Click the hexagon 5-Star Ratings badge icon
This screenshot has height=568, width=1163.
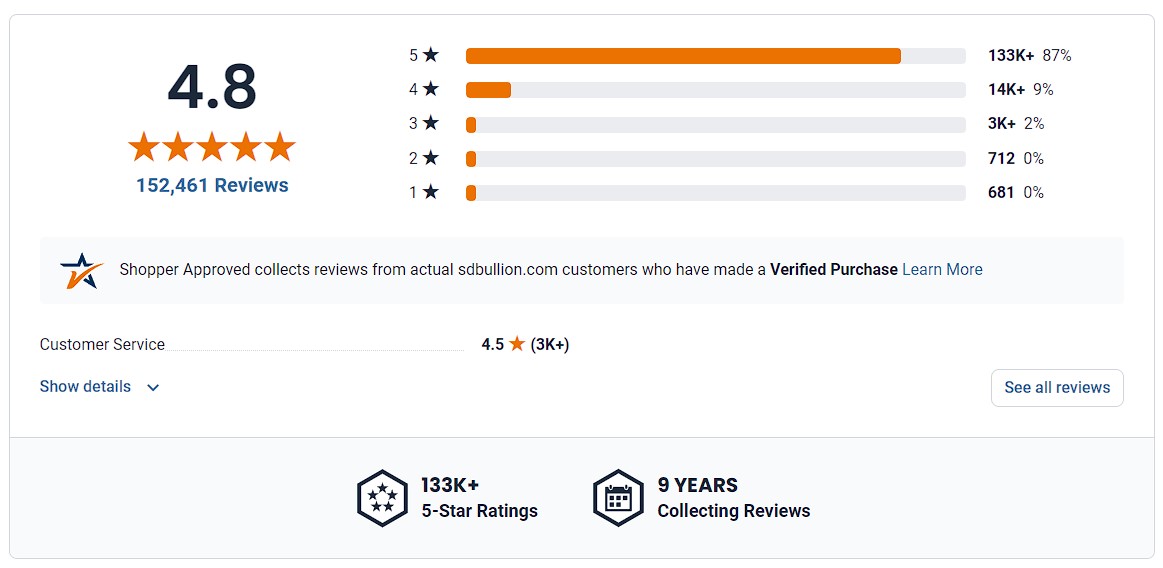382,498
